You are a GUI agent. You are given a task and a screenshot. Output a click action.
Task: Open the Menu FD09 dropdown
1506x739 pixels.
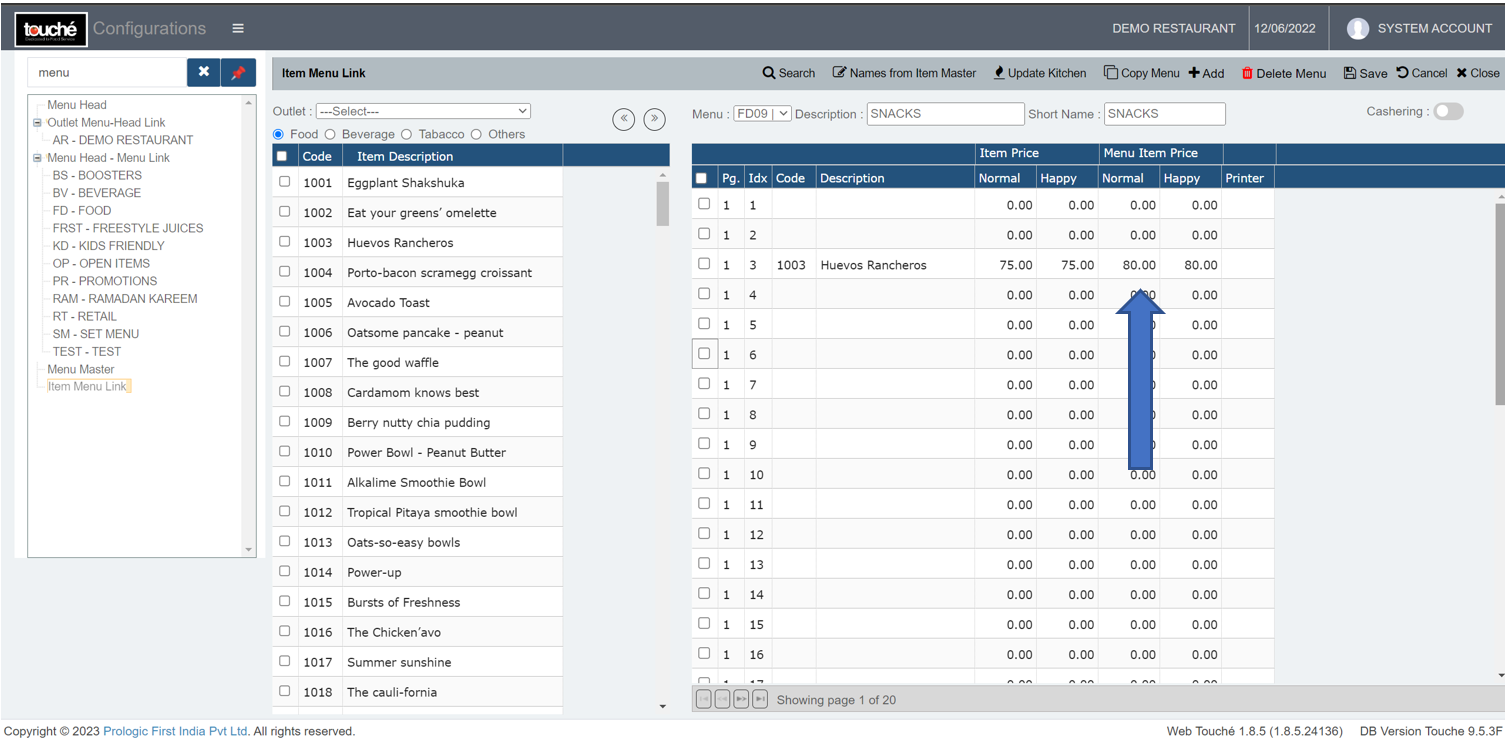point(762,114)
